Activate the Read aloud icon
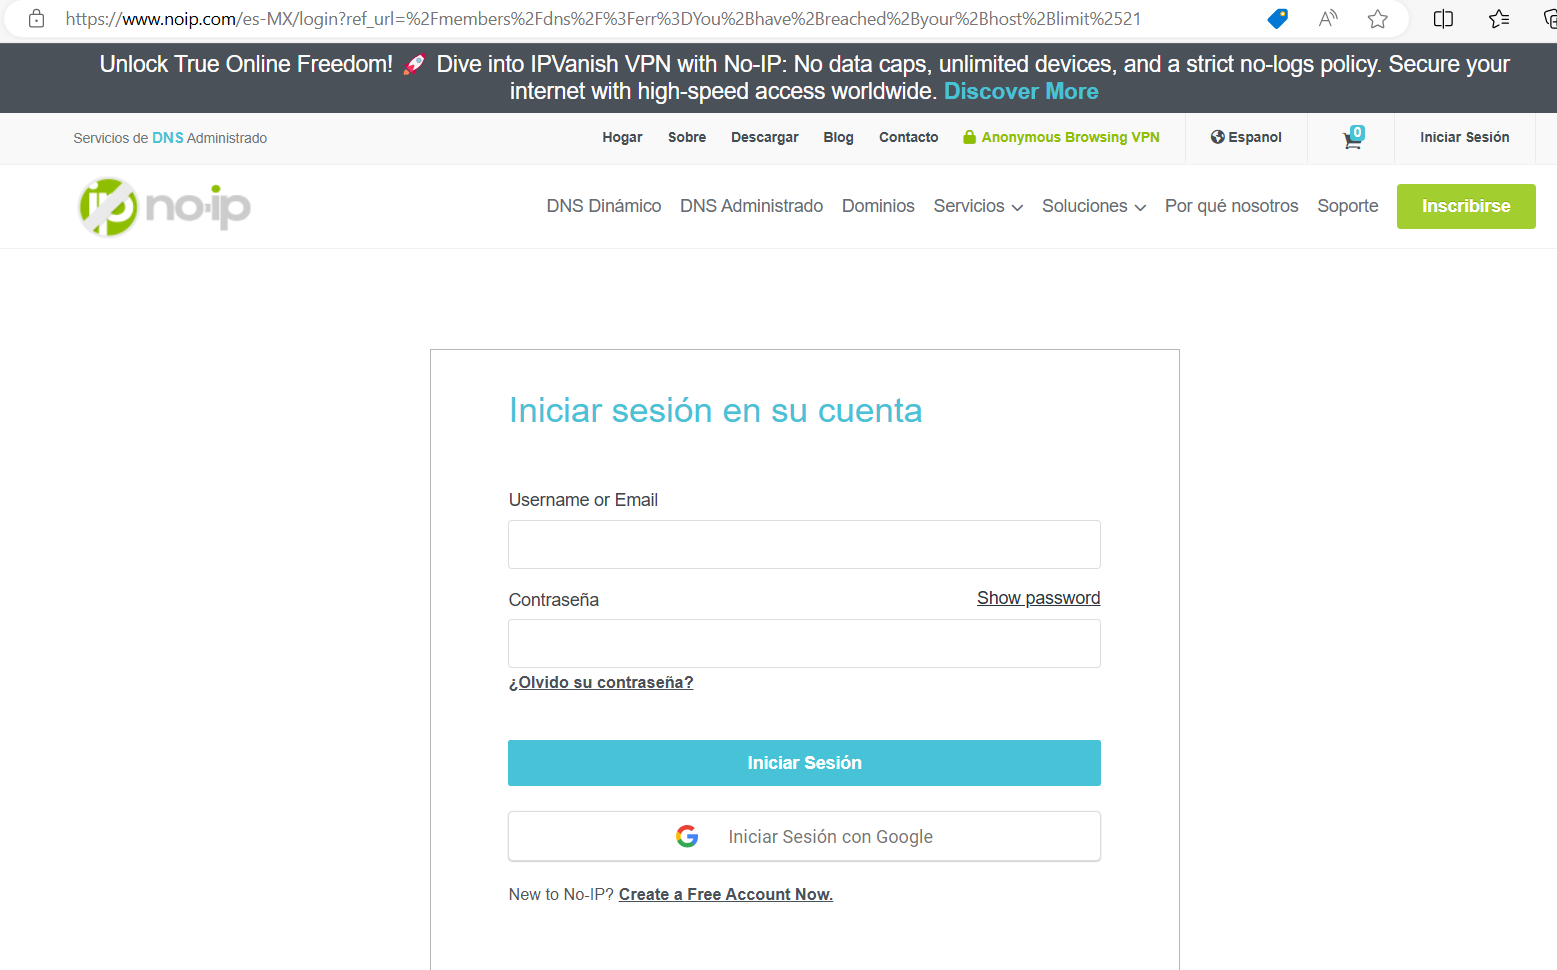The width and height of the screenshot is (1557, 970). [x=1328, y=18]
